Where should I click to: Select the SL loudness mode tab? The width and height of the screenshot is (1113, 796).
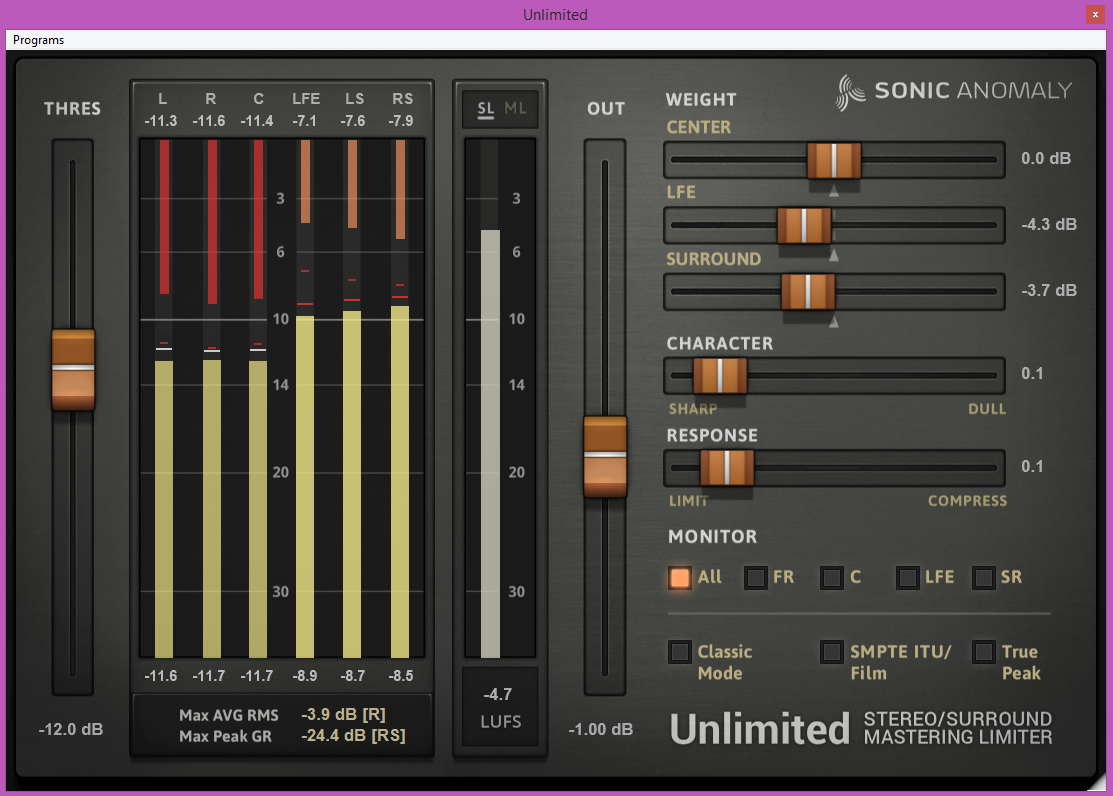tap(486, 109)
